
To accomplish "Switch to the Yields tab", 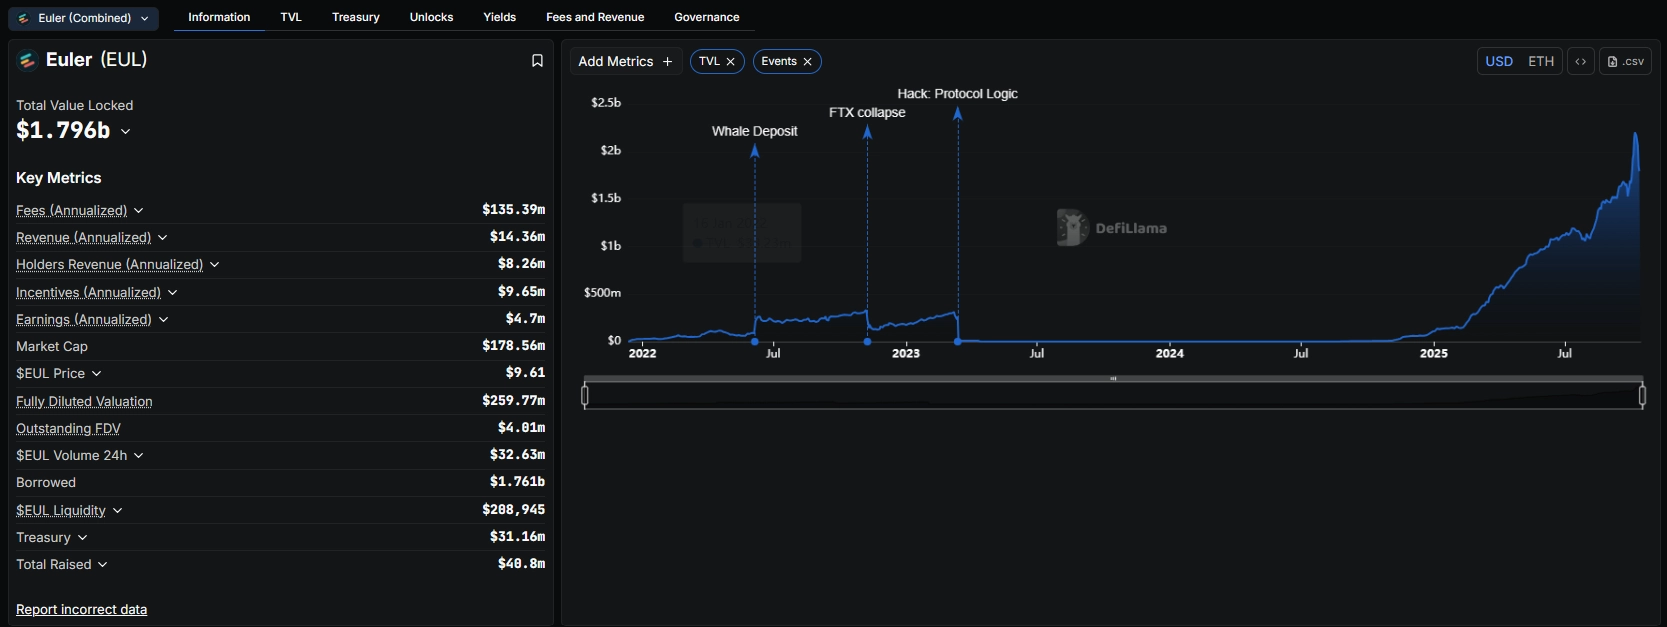I will pyautogui.click(x=499, y=17).
